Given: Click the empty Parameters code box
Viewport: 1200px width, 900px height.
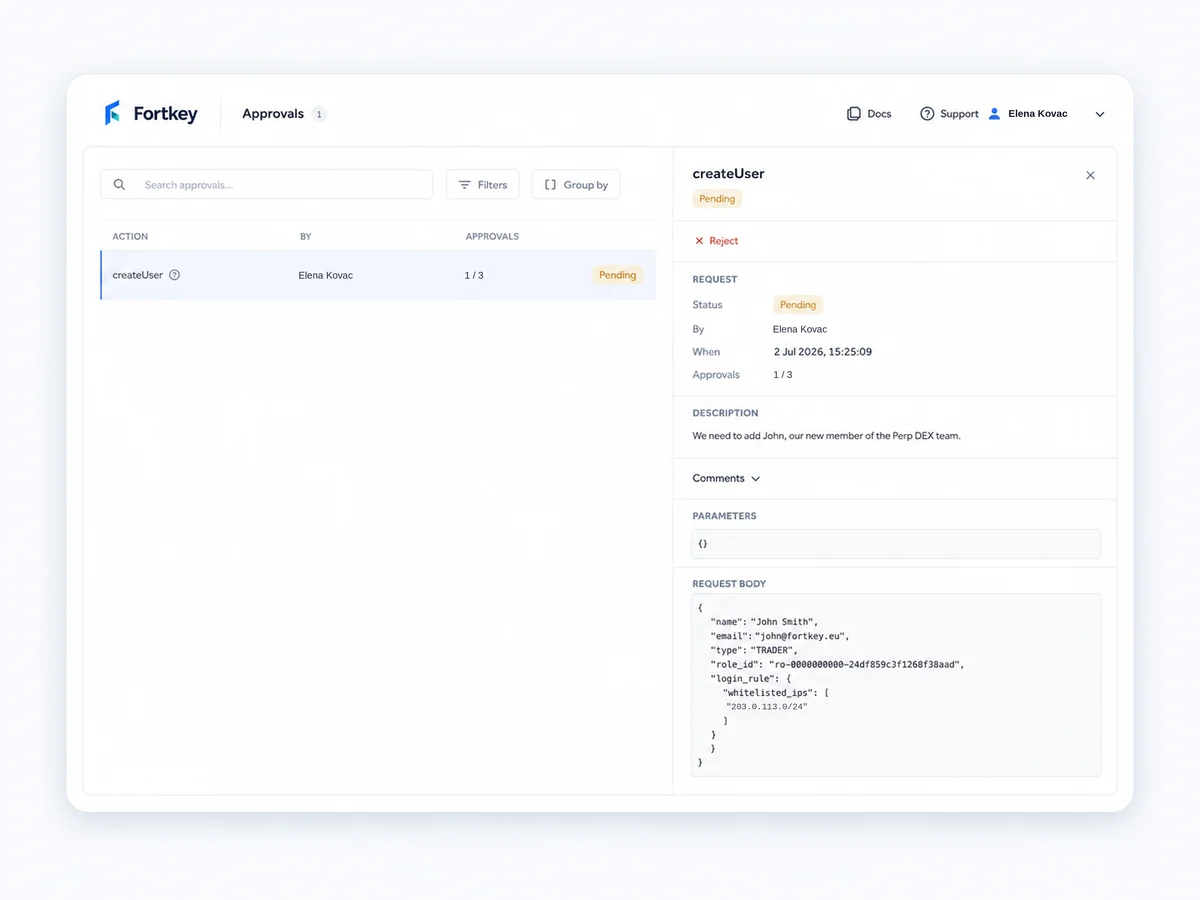Looking at the screenshot, I should 896,544.
